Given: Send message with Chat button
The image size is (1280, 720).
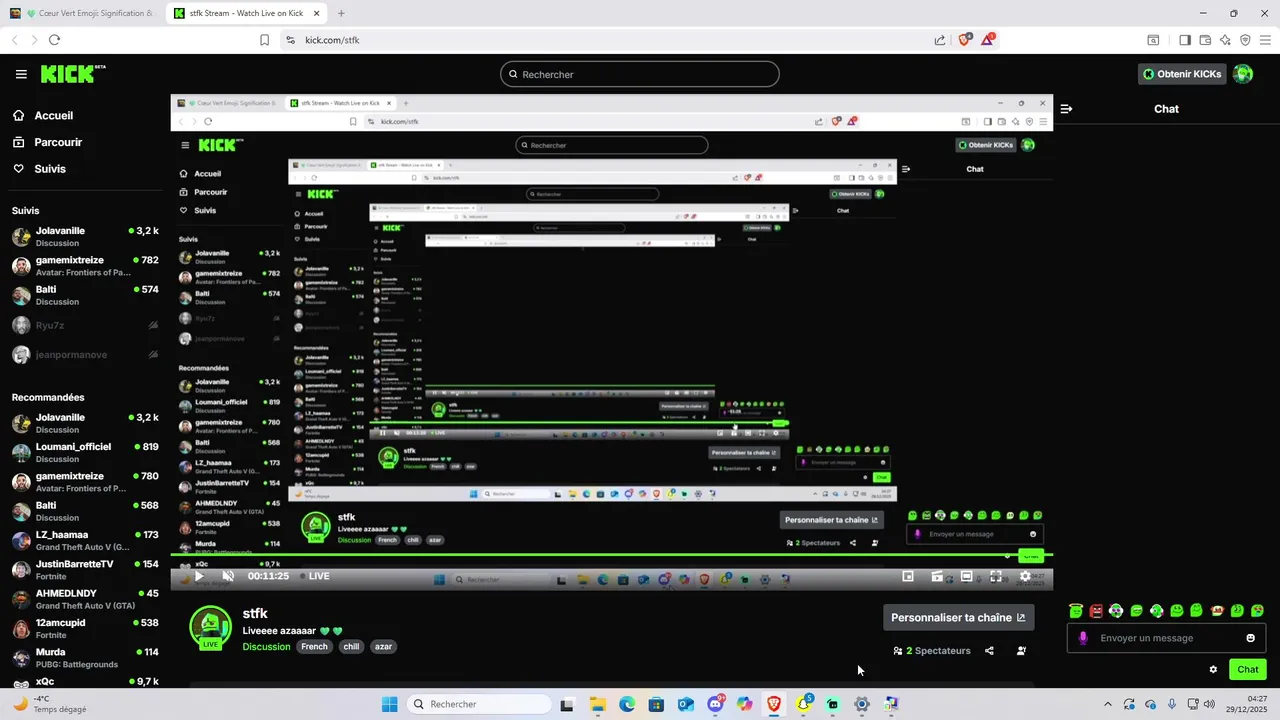Looking at the screenshot, I should pos(1248,670).
